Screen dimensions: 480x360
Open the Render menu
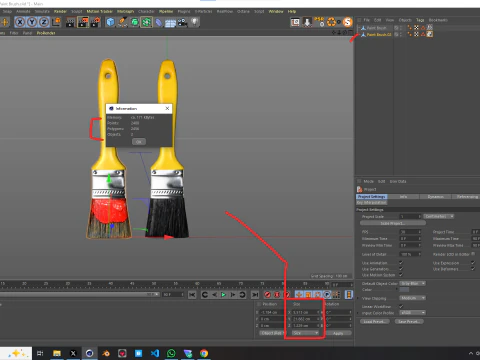[60, 11]
